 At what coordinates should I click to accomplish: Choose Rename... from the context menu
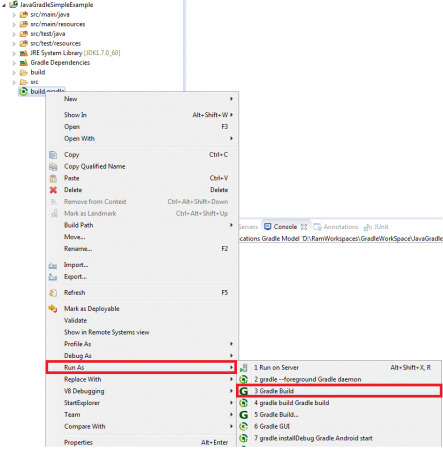pos(142,249)
